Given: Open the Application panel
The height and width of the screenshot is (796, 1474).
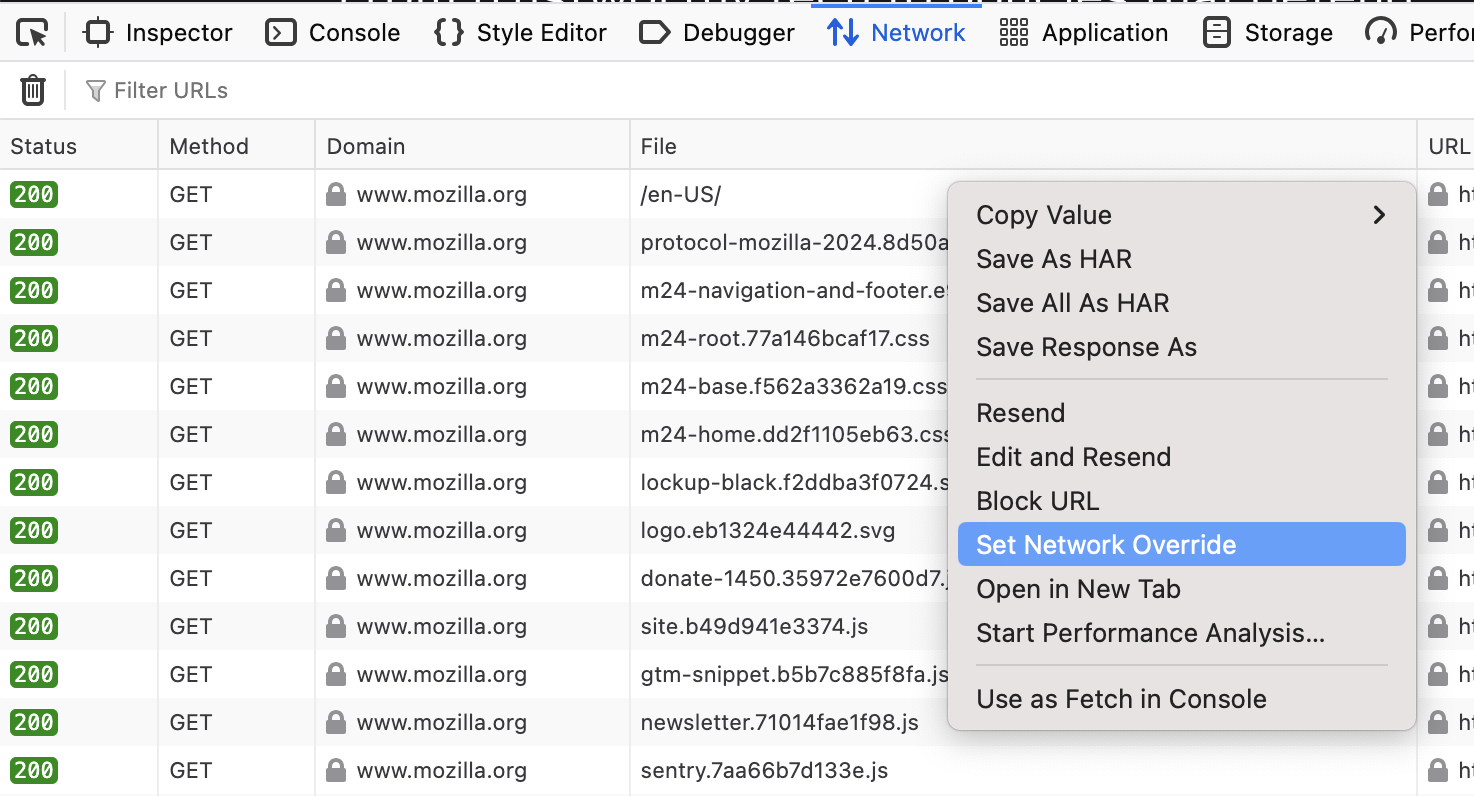Looking at the screenshot, I should (1084, 33).
